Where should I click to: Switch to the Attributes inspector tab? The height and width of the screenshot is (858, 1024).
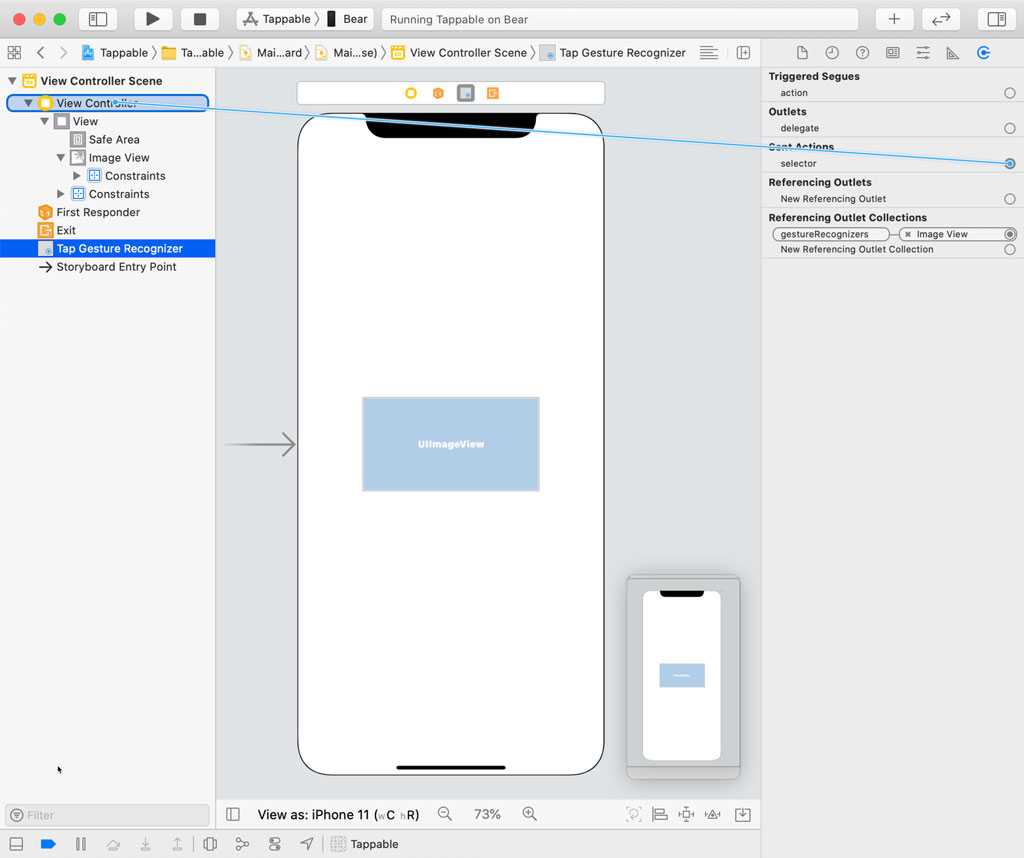coord(923,53)
